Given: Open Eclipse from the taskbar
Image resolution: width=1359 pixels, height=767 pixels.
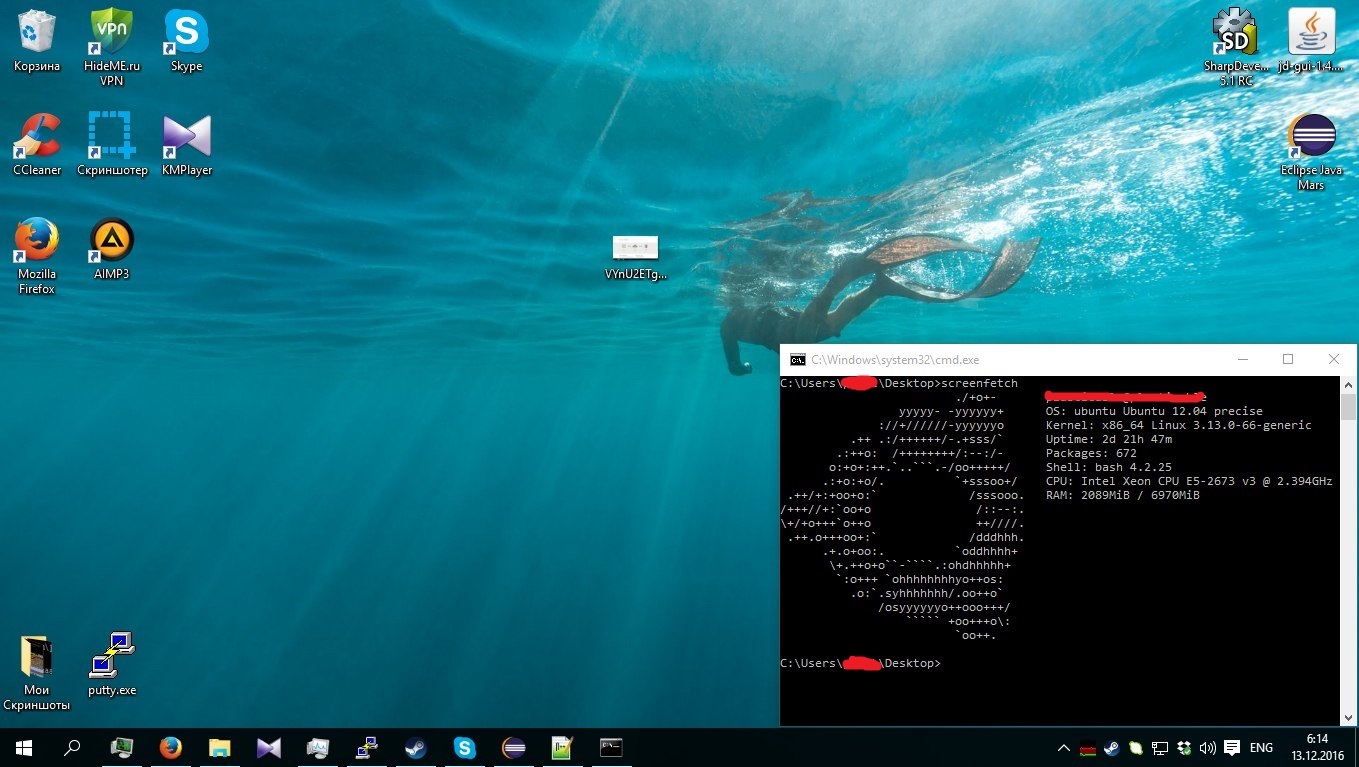Looking at the screenshot, I should point(513,747).
